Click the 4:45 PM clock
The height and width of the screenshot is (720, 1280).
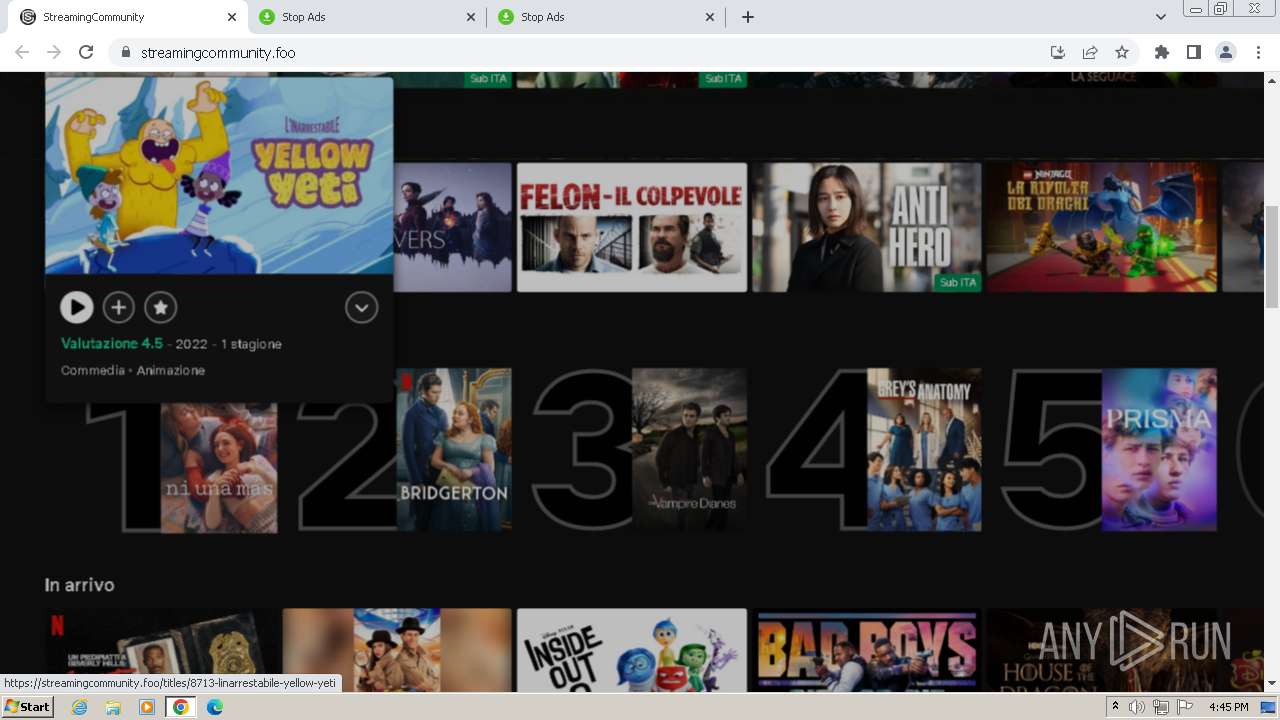(1228, 707)
